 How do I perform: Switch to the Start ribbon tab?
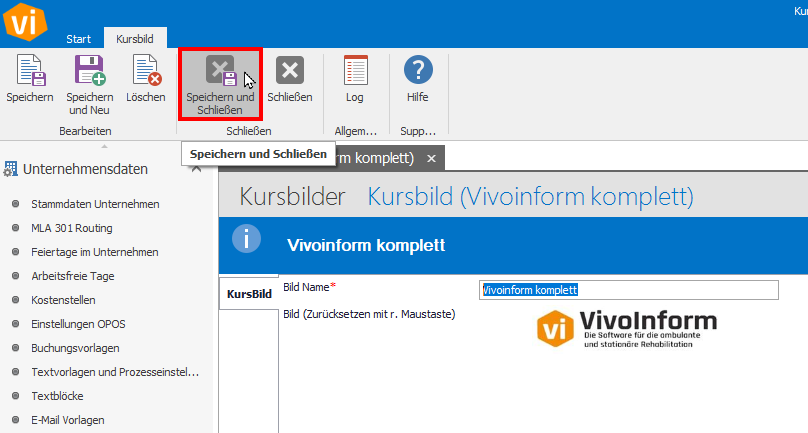[x=78, y=39]
